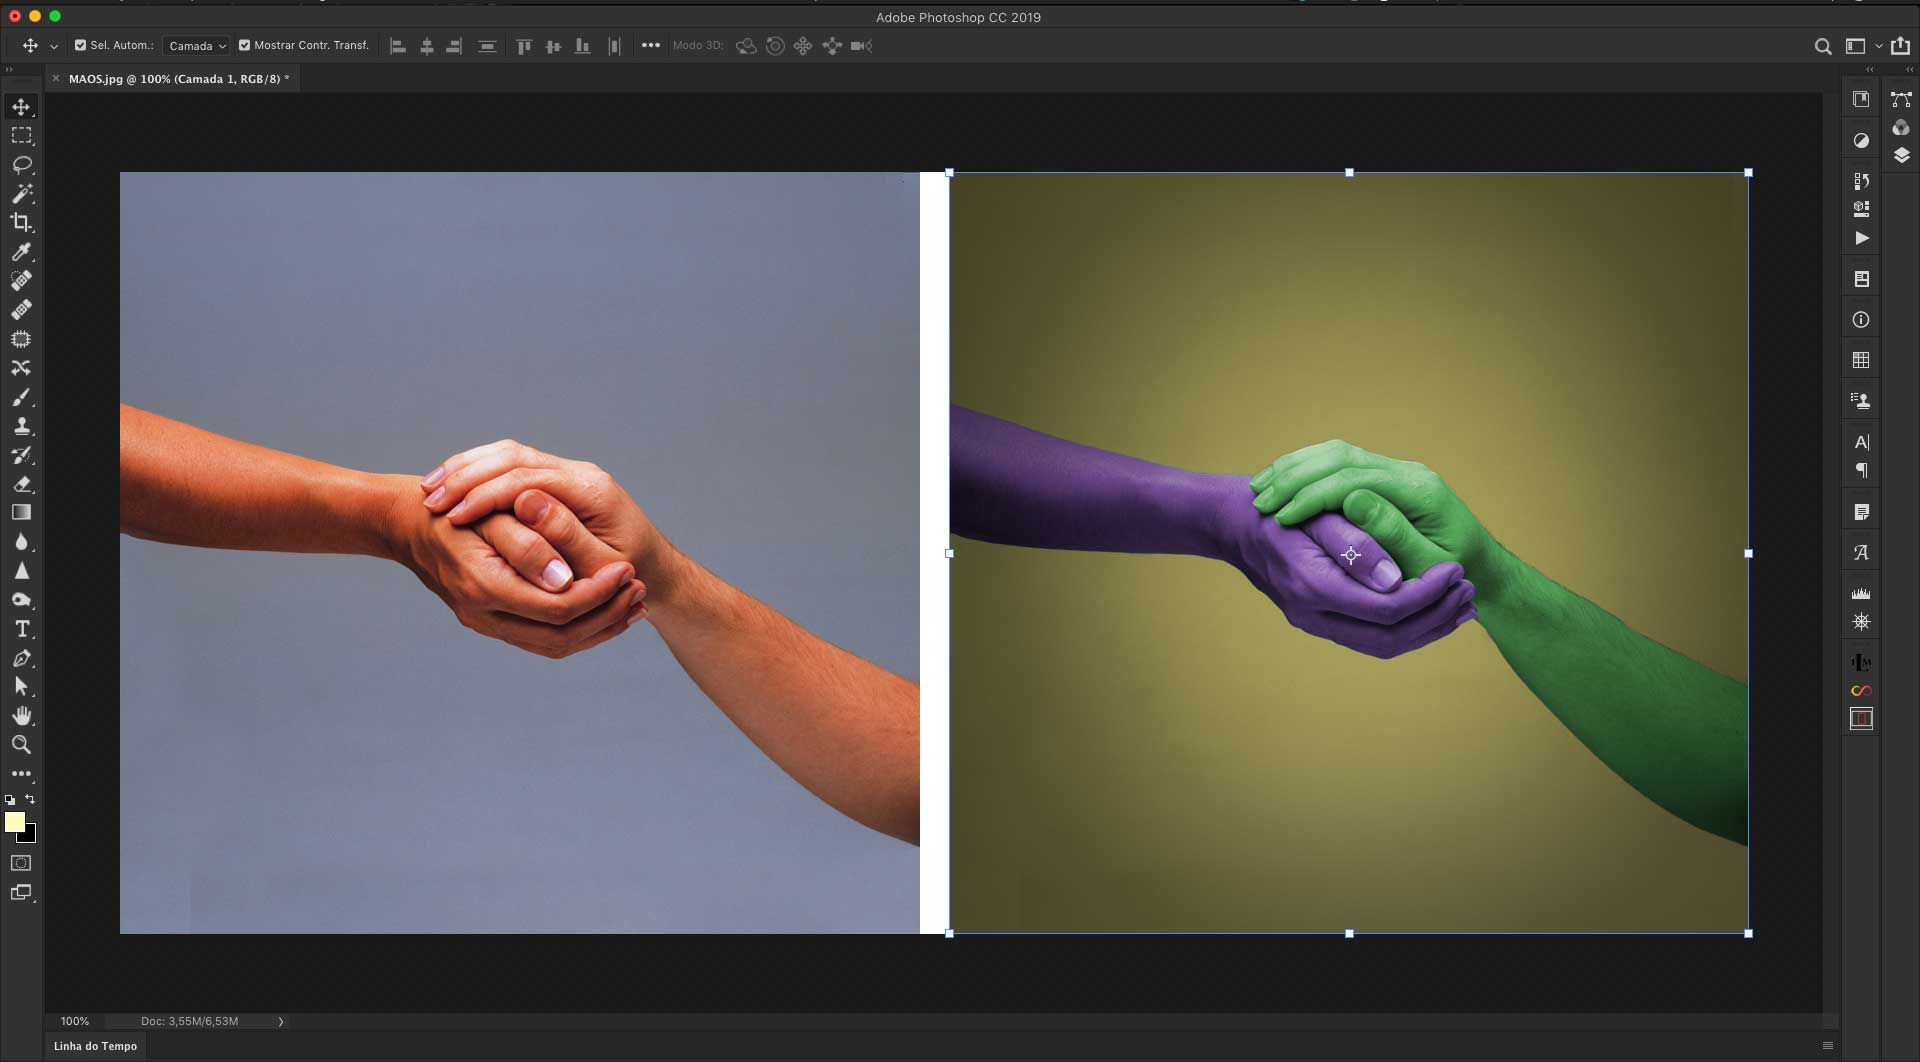The height and width of the screenshot is (1062, 1920).
Task: Select the Horizontal Type tool
Action: tap(21, 629)
